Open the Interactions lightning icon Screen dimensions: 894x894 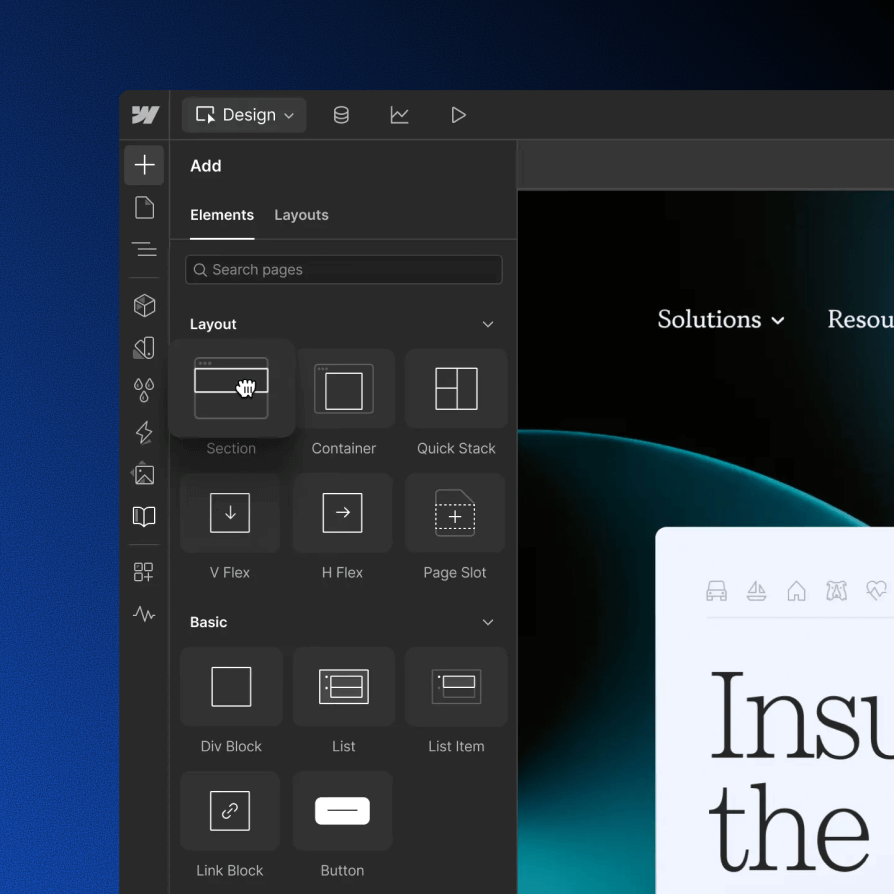click(144, 432)
